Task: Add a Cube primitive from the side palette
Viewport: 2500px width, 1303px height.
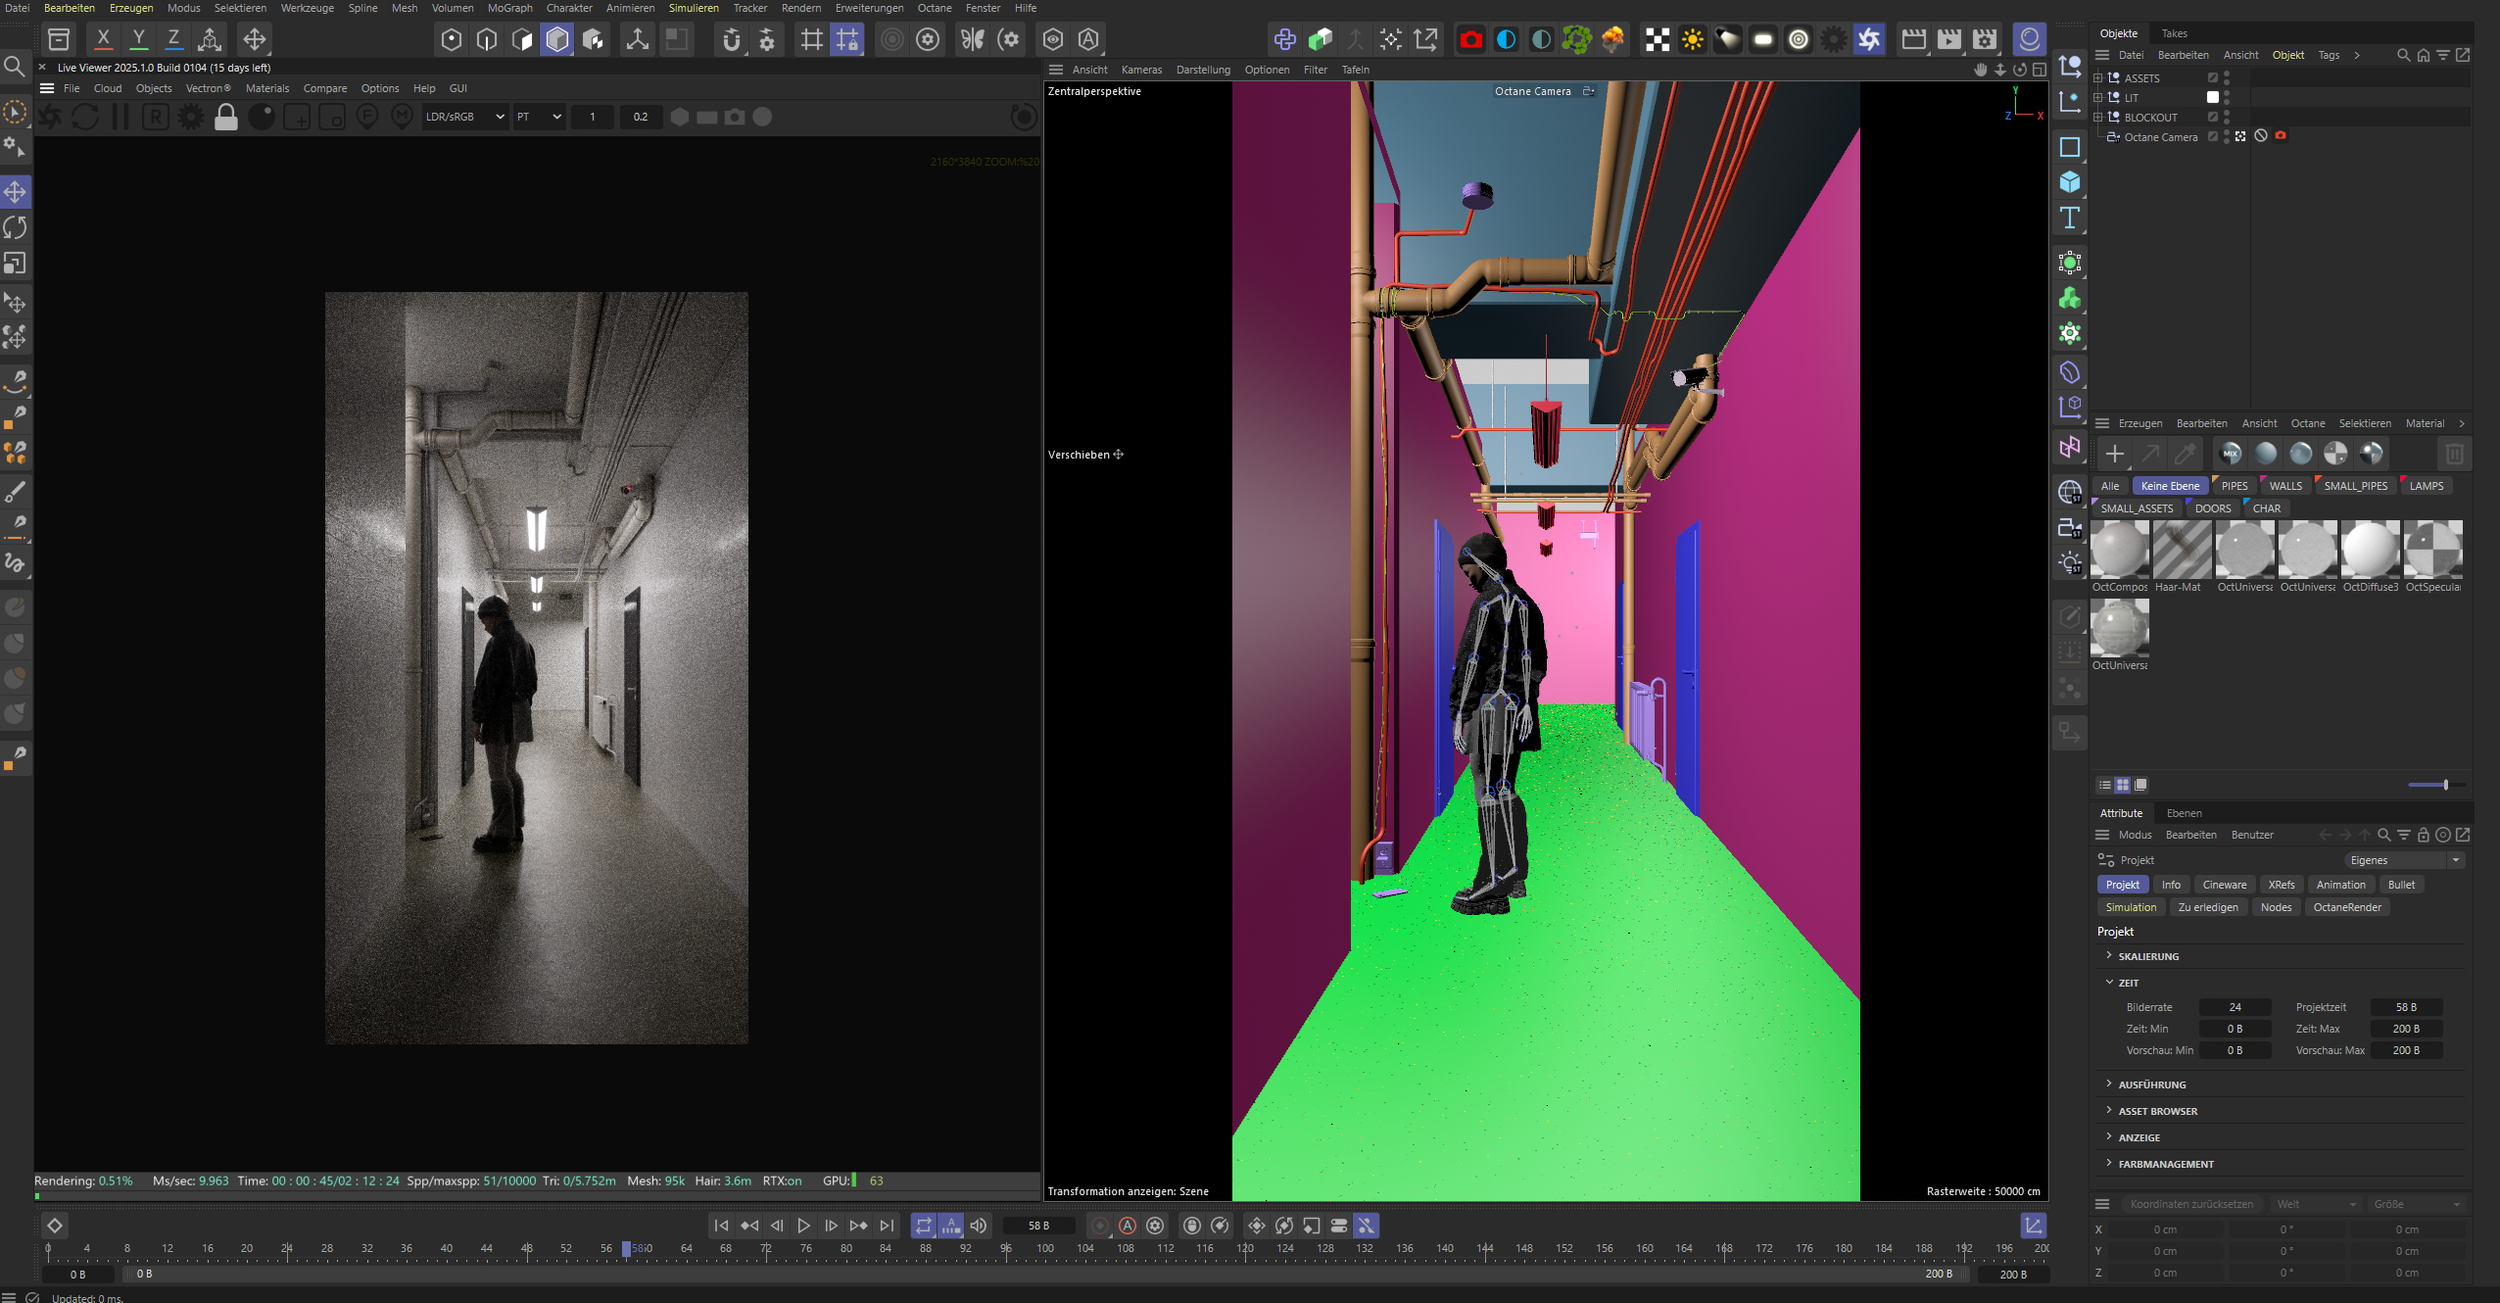Action: (2069, 183)
